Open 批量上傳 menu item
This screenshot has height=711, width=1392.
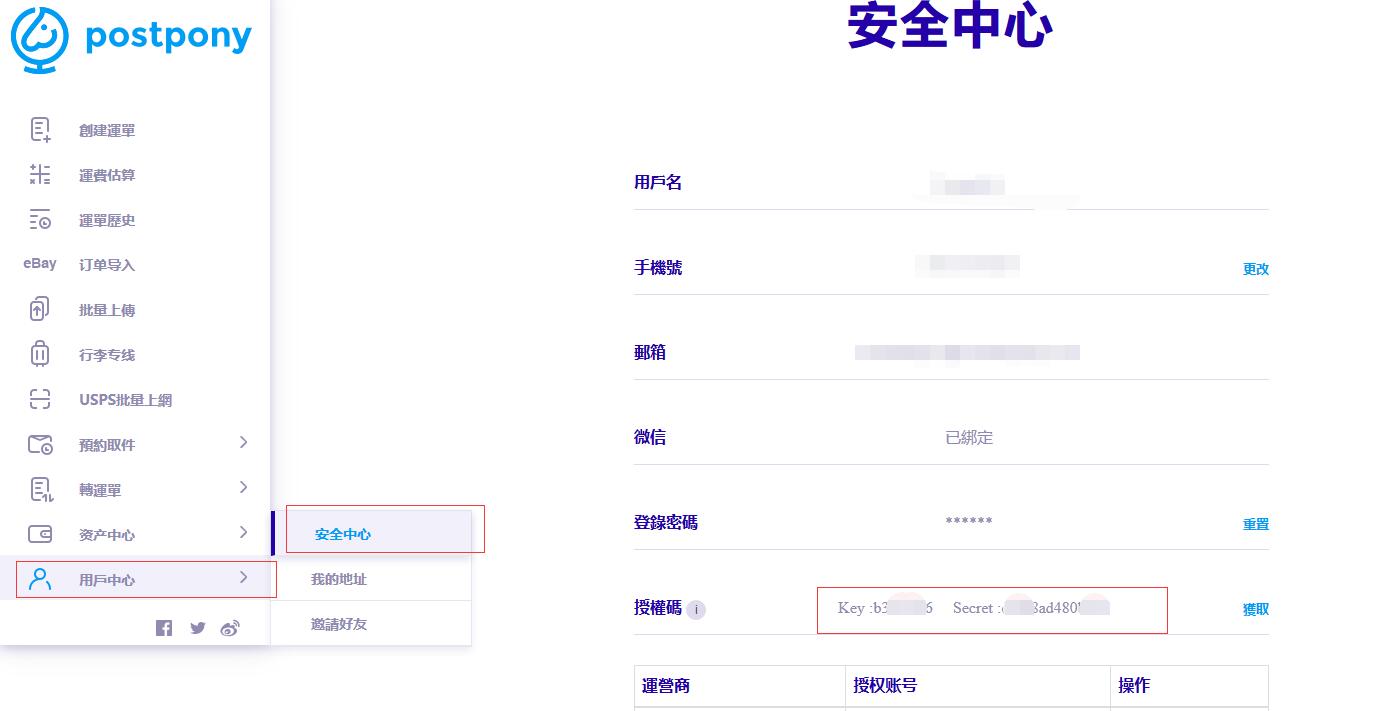(x=107, y=310)
